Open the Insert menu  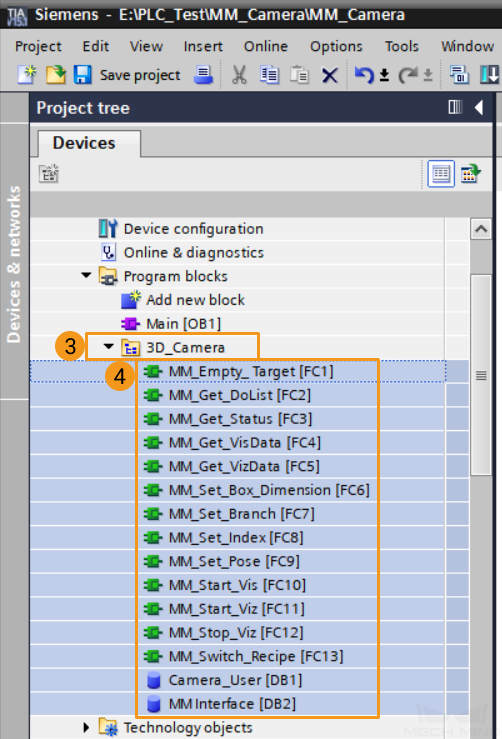[203, 46]
